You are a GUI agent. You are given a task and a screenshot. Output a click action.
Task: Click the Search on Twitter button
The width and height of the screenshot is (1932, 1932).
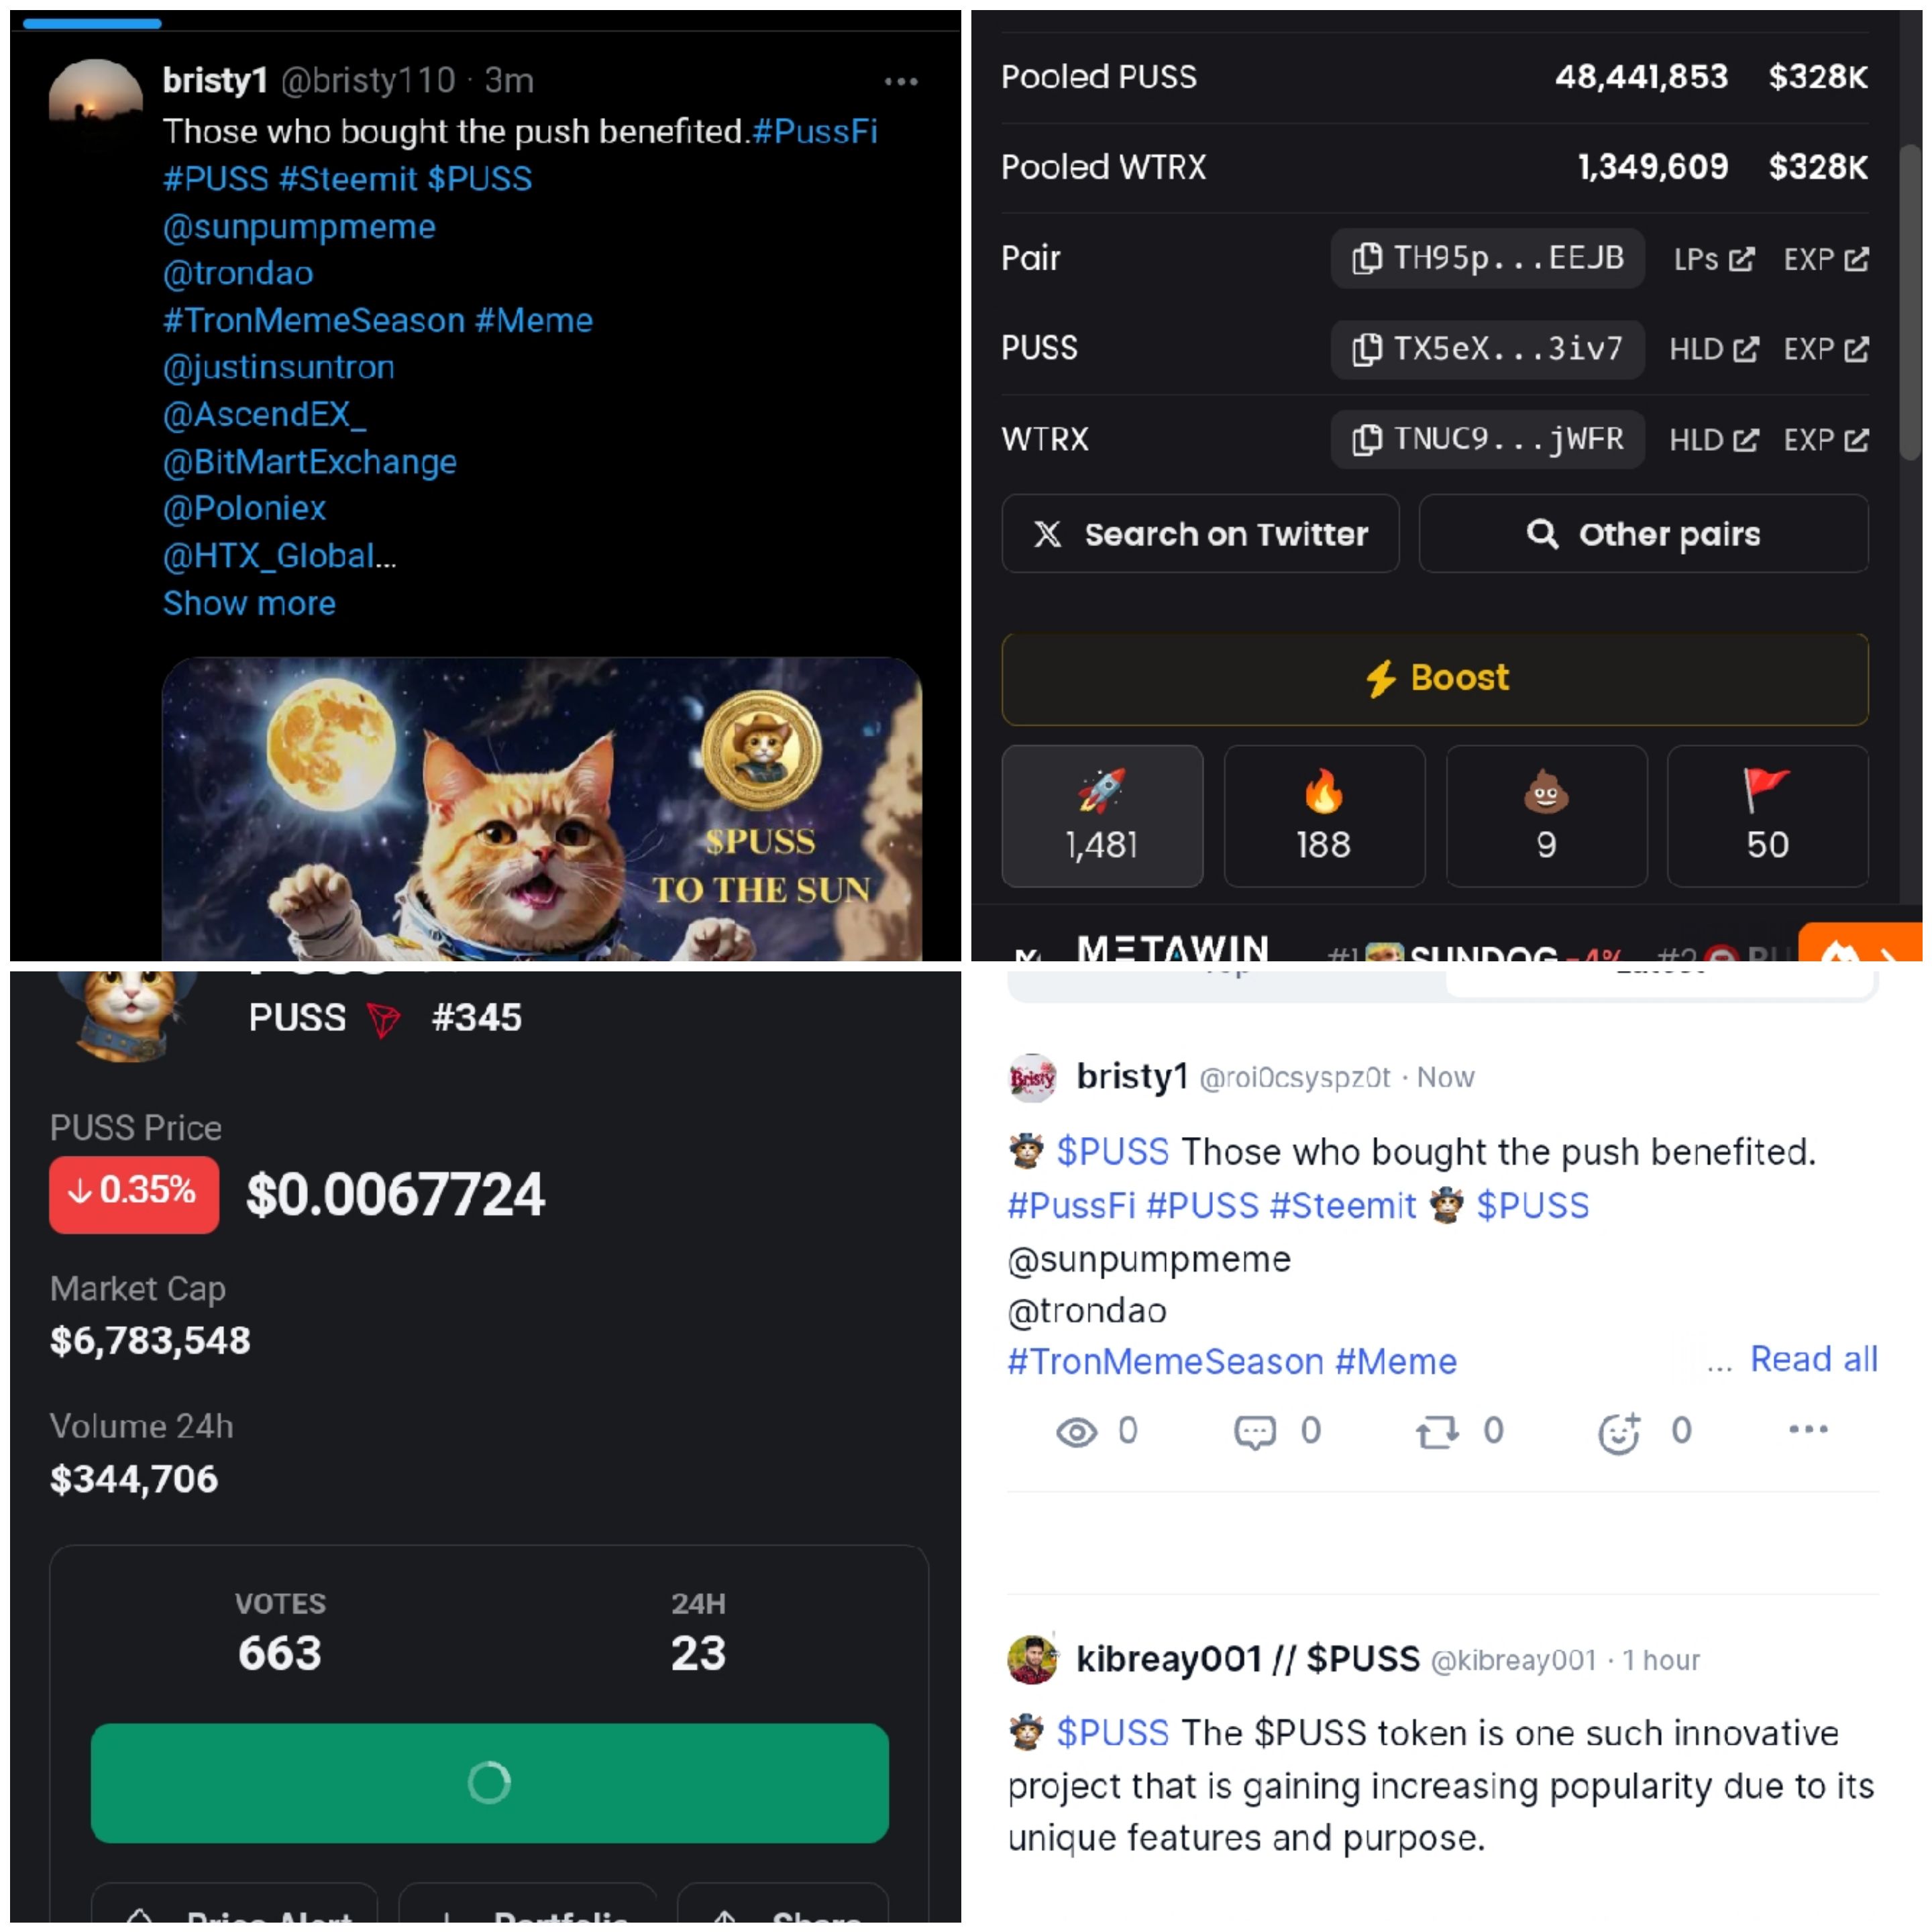click(x=1200, y=534)
